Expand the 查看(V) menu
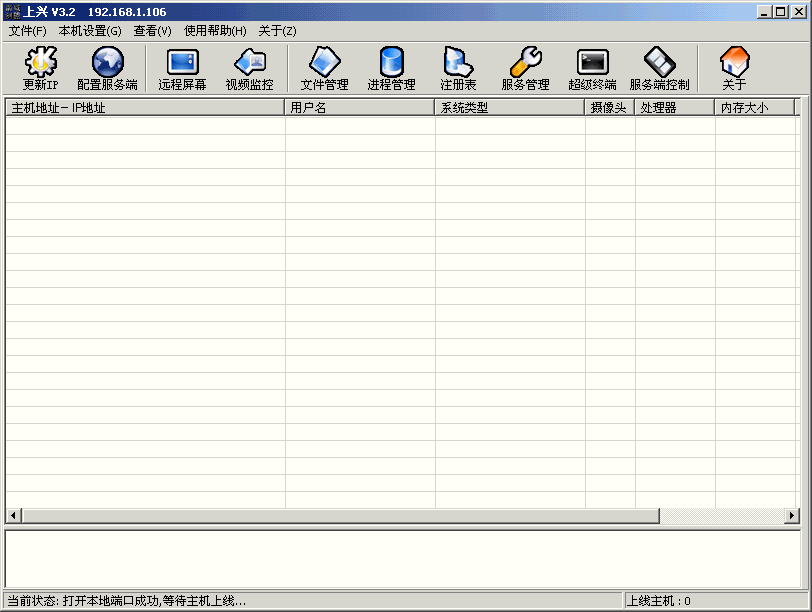Image resolution: width=812 pixels, height=612 pixels. point(152,31)
